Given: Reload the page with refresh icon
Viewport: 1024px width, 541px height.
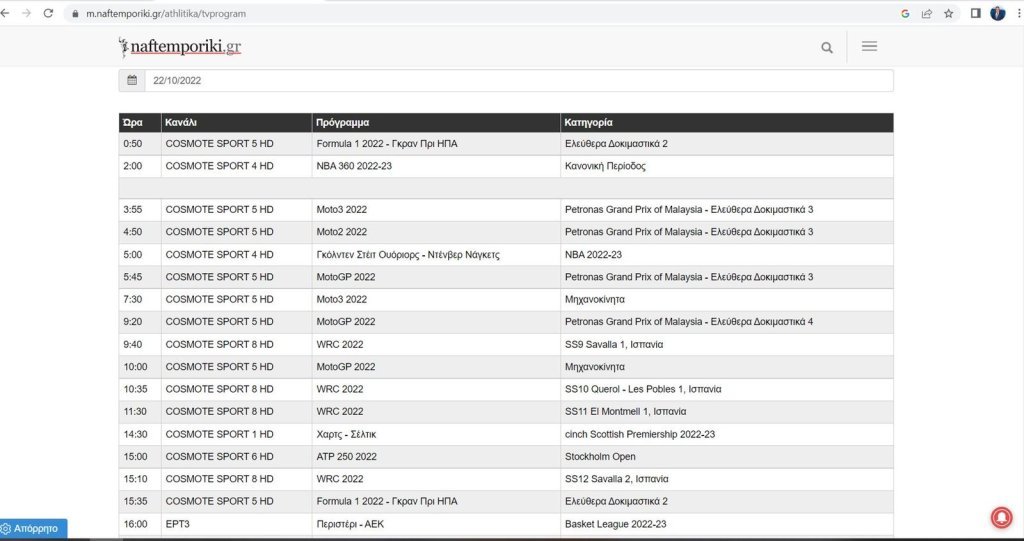Looking at the screenshot, I should click(x=47, y=13).
